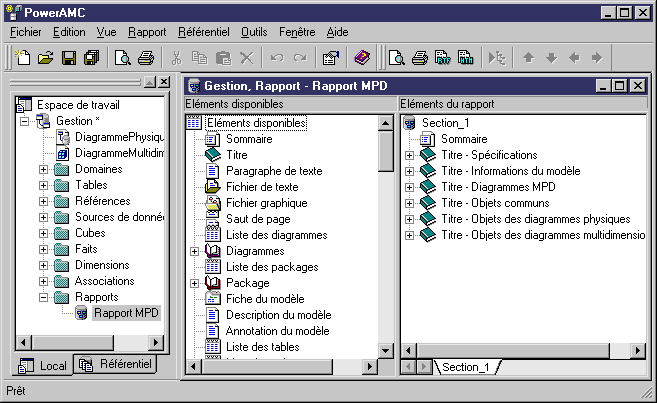The image size is (657, 403).
Task: Expand Package in available elements
Action: point(194,284)
